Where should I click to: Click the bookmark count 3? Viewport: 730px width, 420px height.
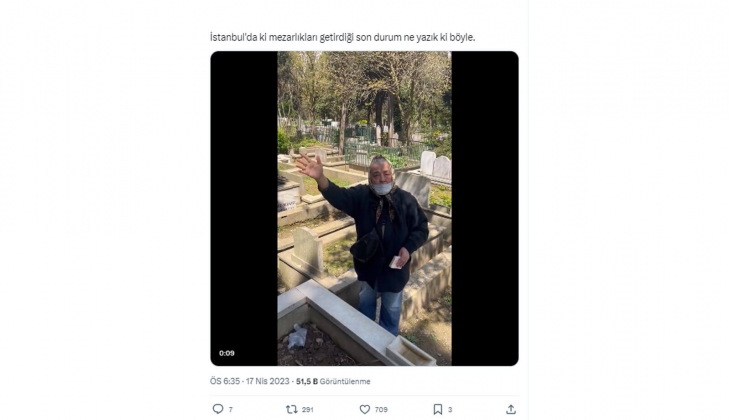(450, 409)
